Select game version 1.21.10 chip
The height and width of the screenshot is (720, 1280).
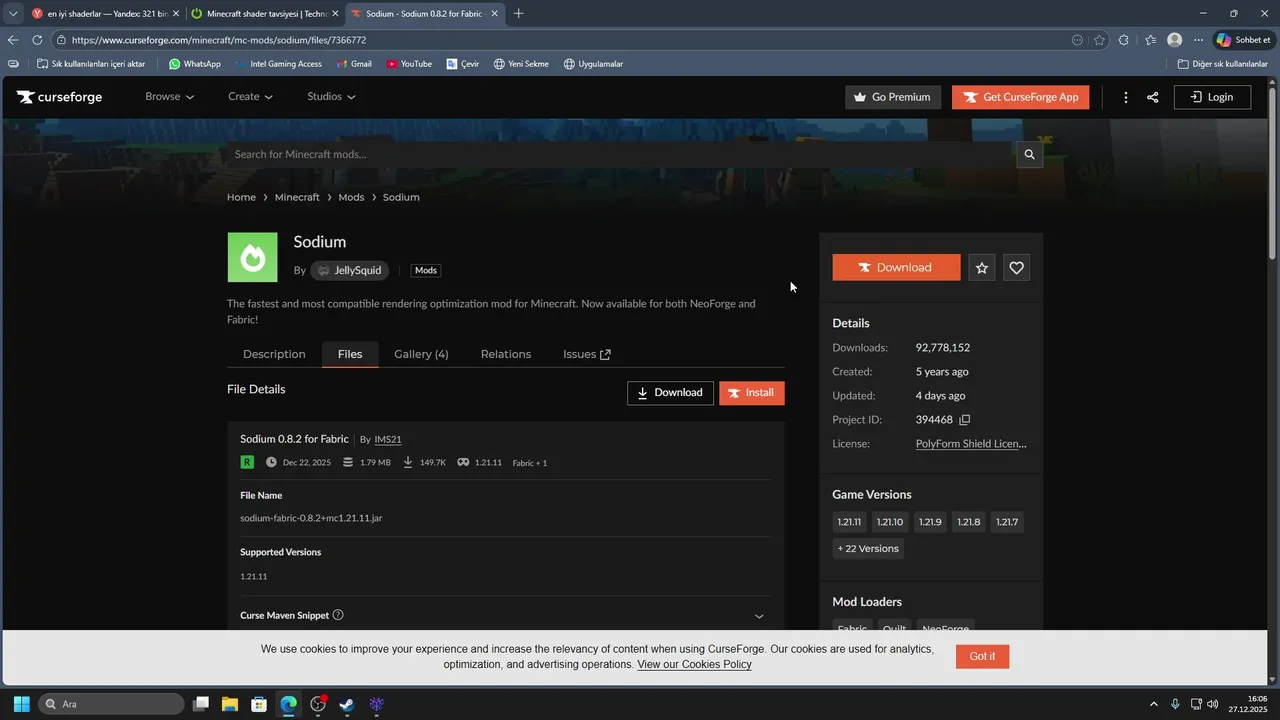coord(890,522)
